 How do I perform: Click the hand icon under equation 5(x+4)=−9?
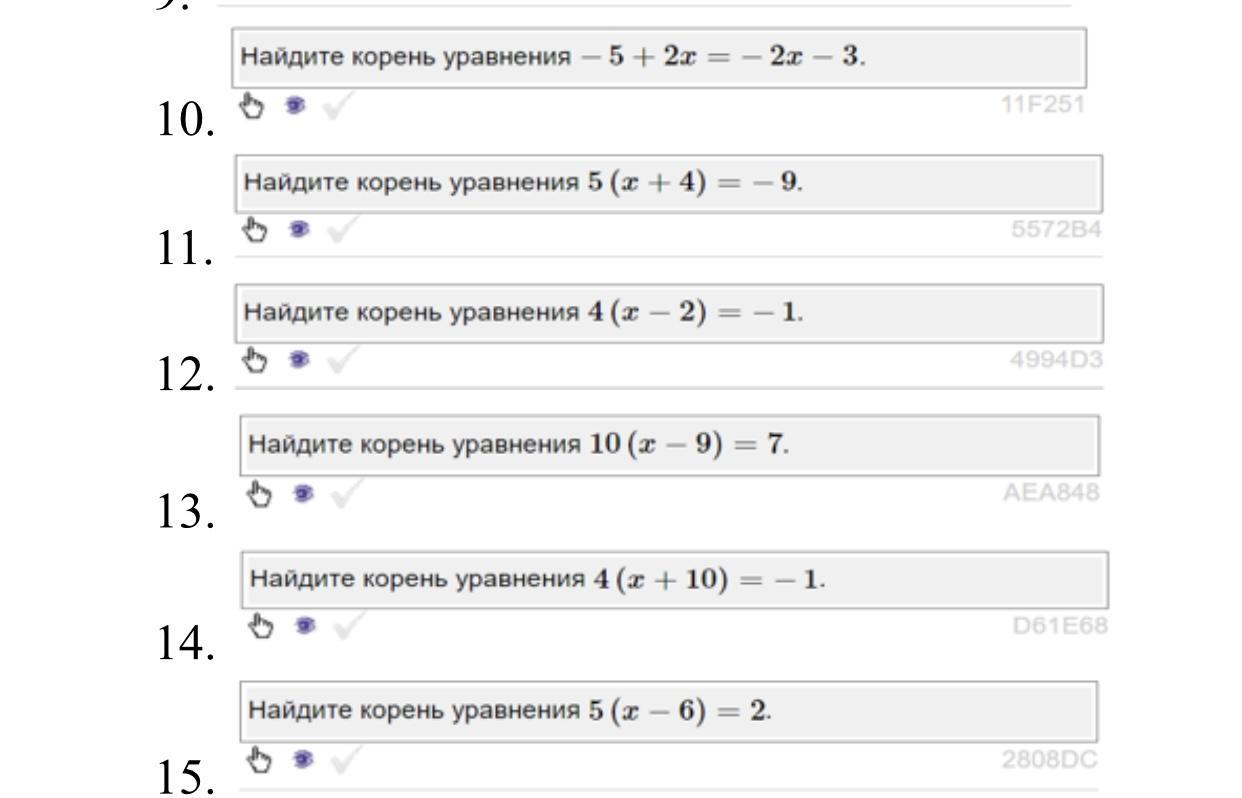pyautogui.click(x=257, y=230)
